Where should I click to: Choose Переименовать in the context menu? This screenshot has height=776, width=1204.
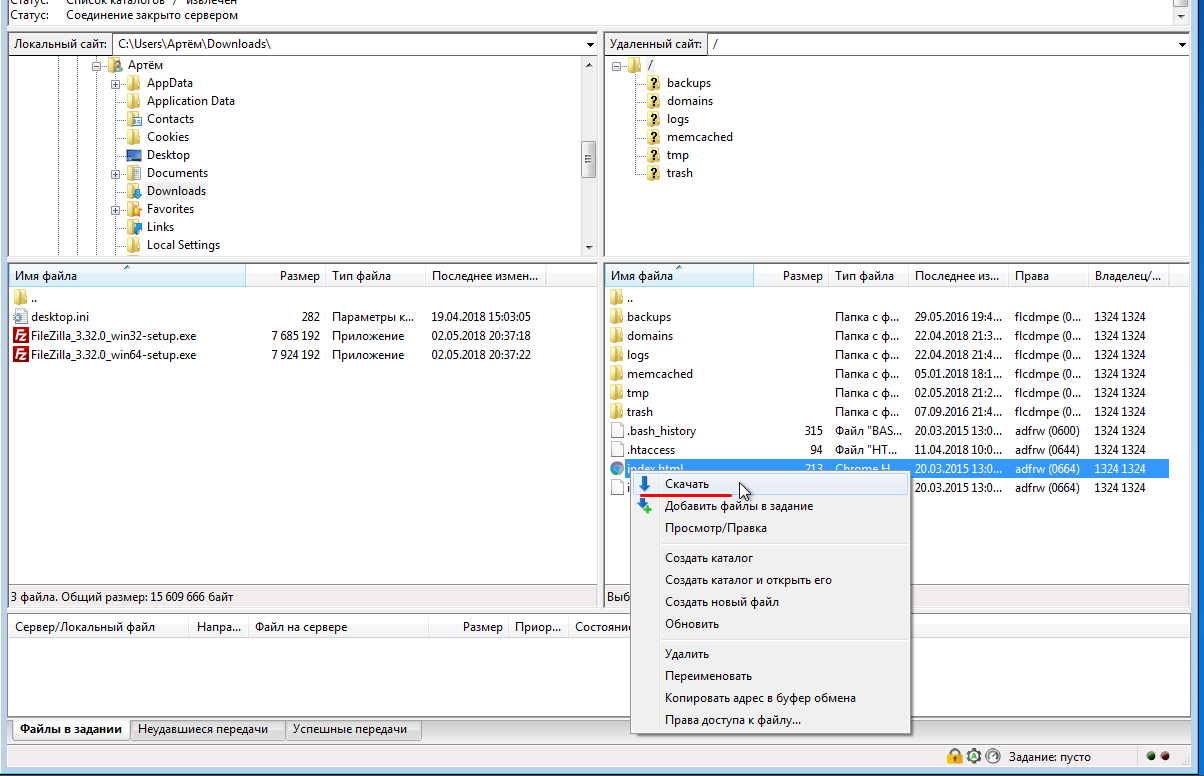(708, 676)
